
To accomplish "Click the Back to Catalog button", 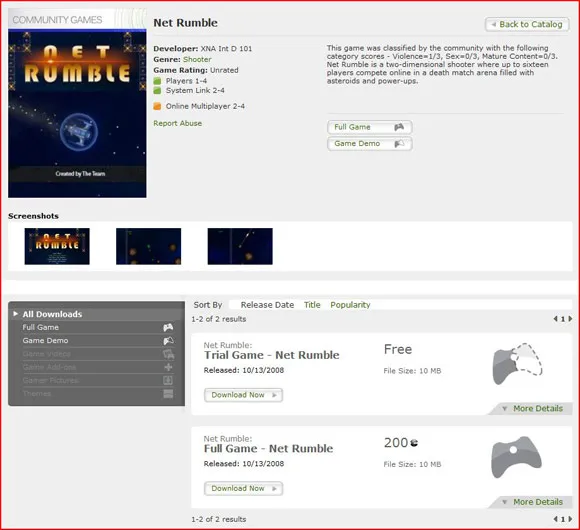I will coord(527,24).
